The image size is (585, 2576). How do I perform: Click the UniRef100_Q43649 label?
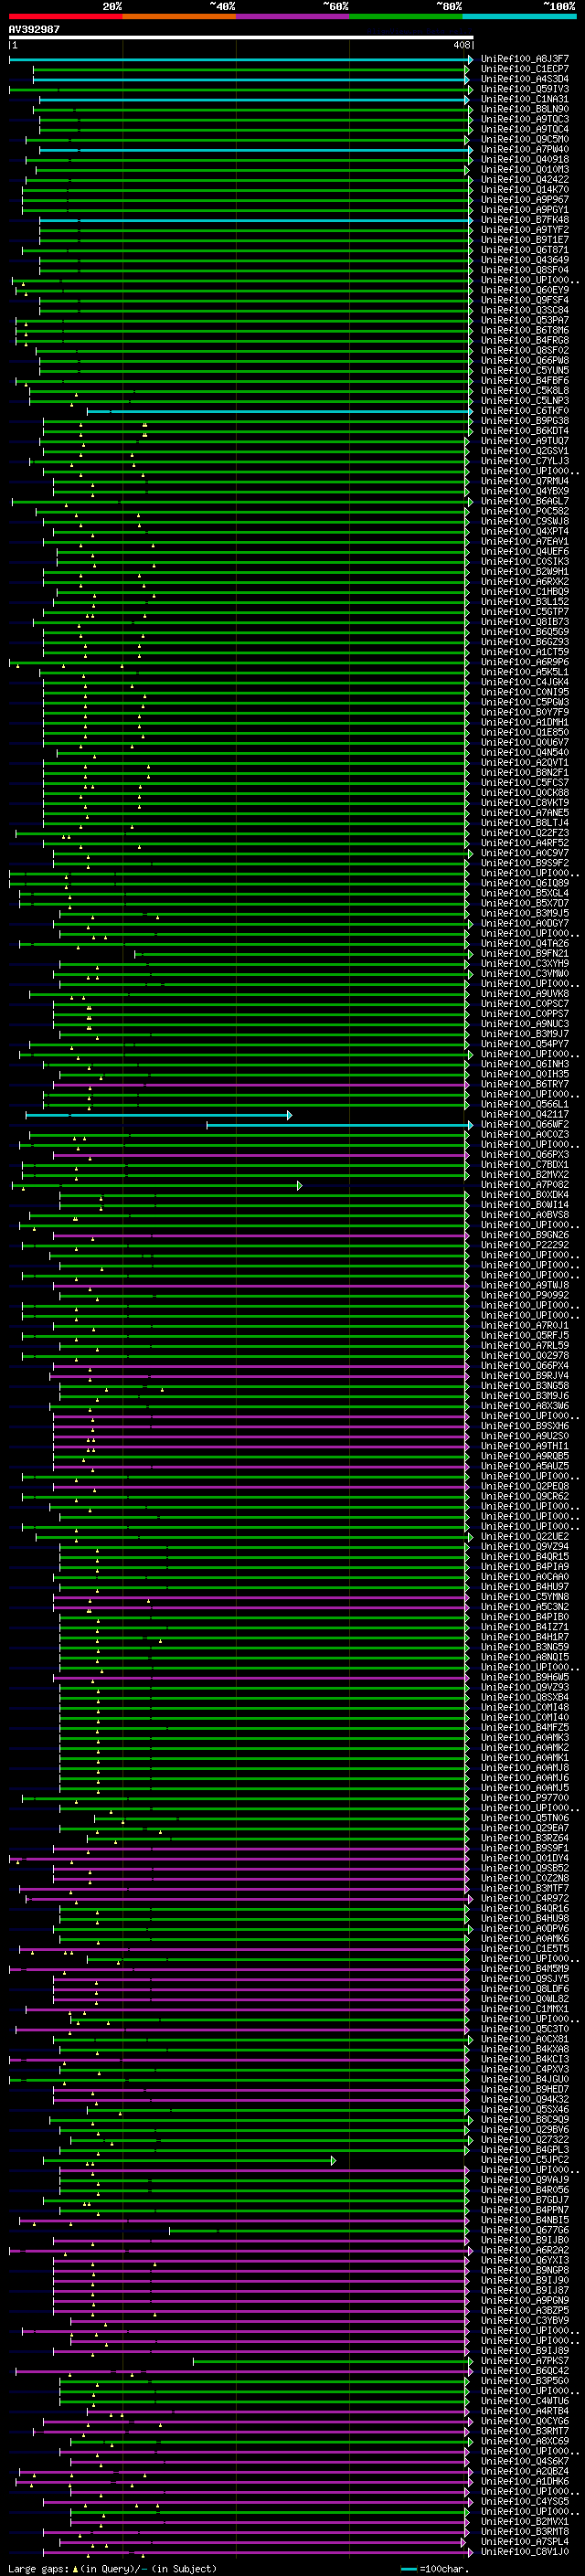[x=525, y=260]
